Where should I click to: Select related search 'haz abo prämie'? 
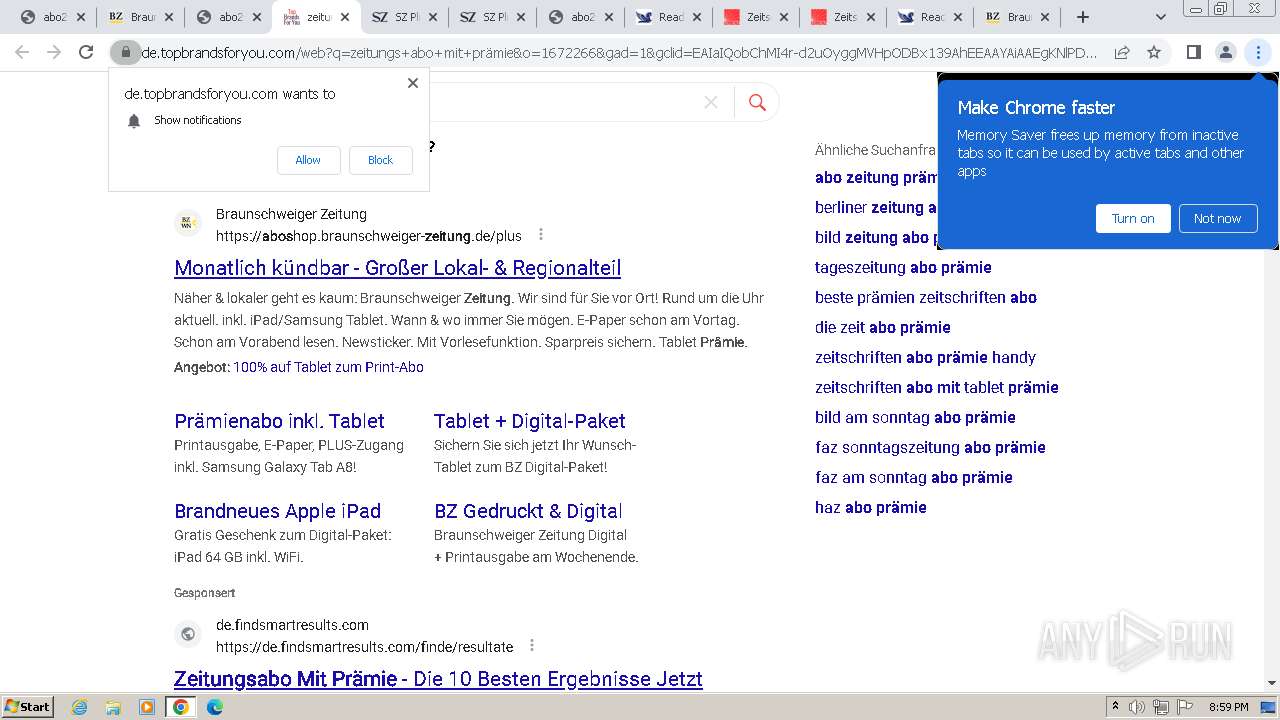pyautogui.click(x=871, y=507)
